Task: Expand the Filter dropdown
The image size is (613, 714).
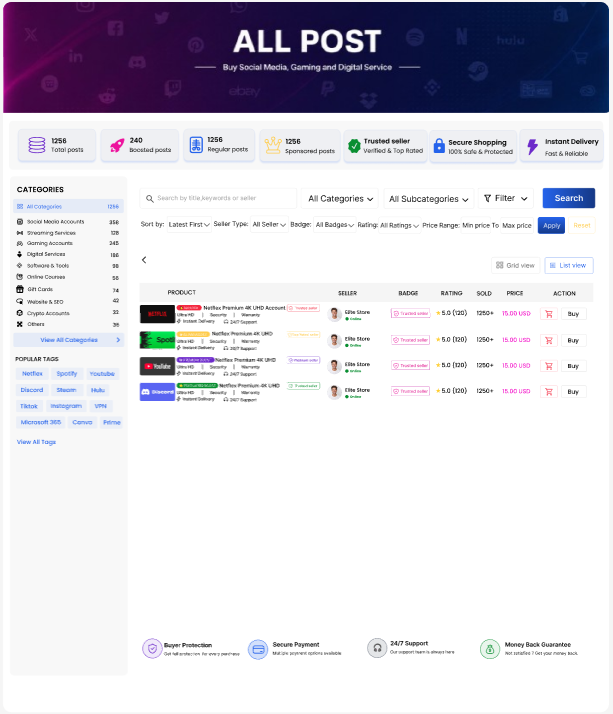Action: click(506, 198)
